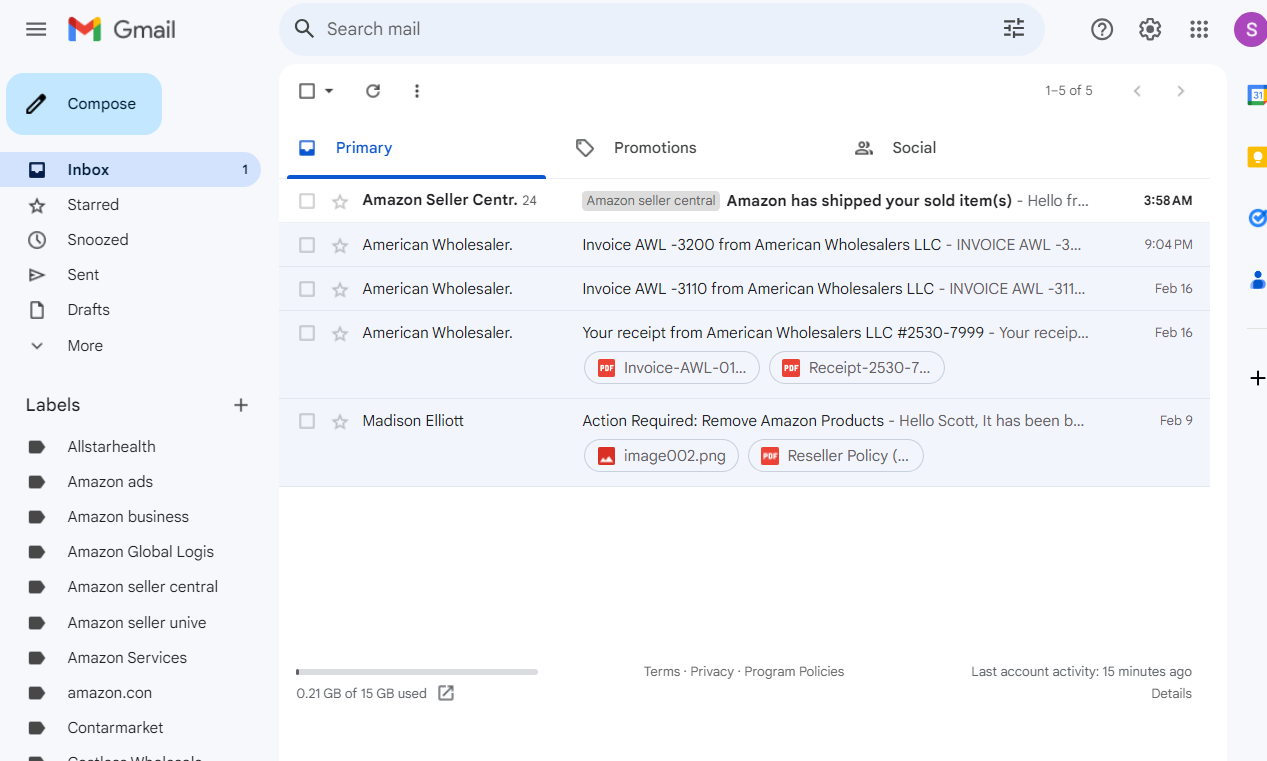This screenshot has height=761, width=1267.
Task: Open Reseller Policy PDF attachment
Action: [836, 456]
